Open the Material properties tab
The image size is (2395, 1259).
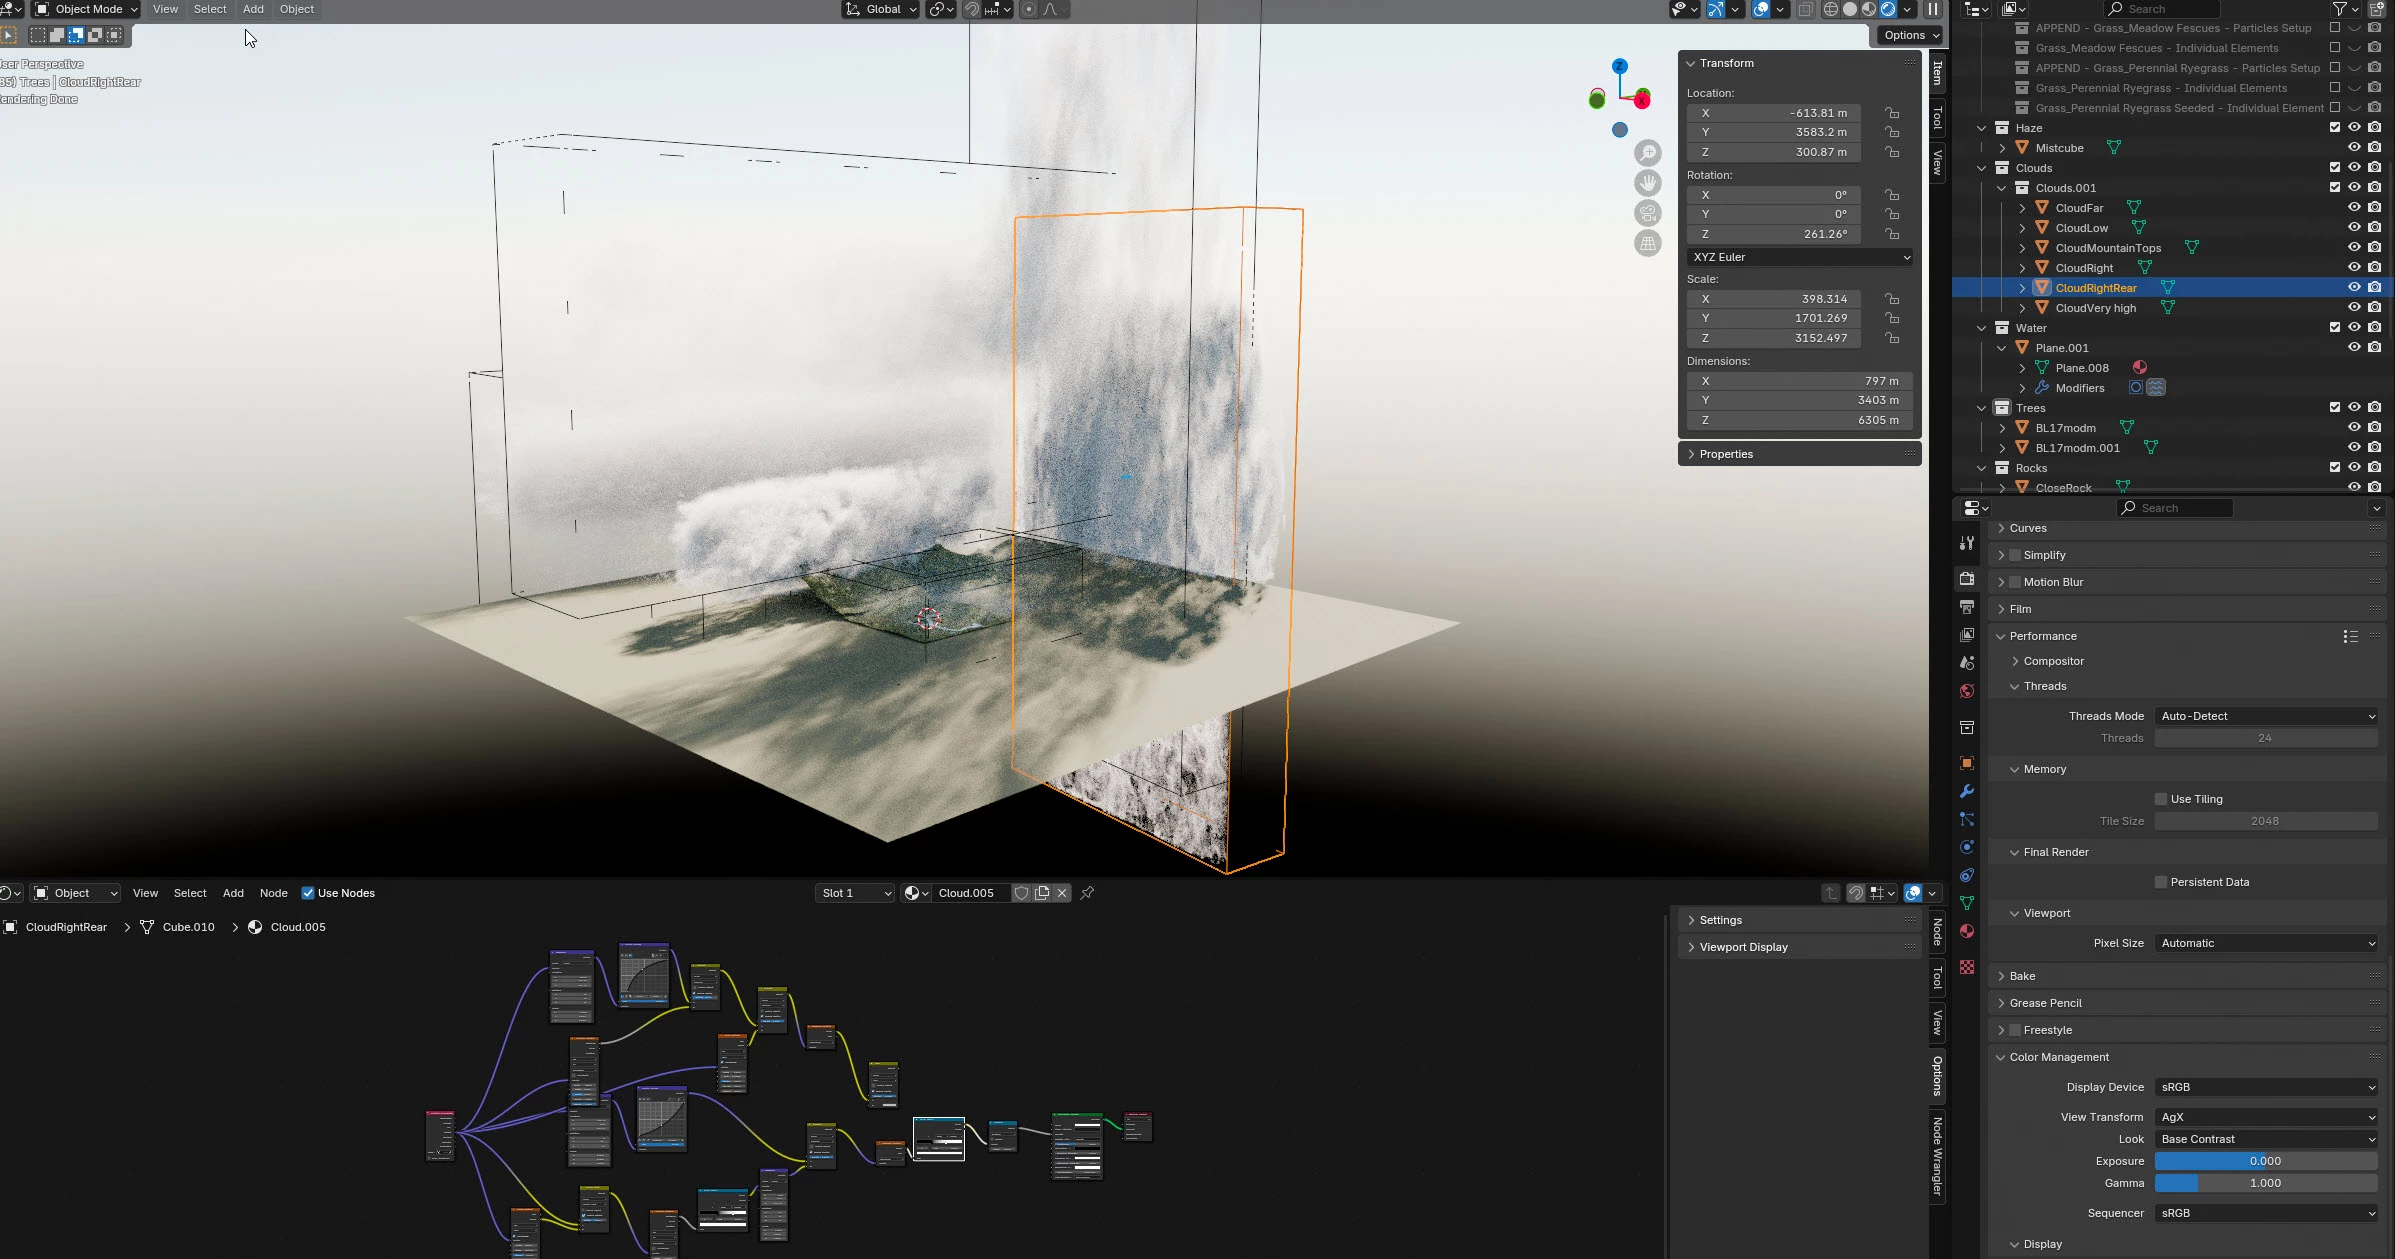coord(1966,931)
